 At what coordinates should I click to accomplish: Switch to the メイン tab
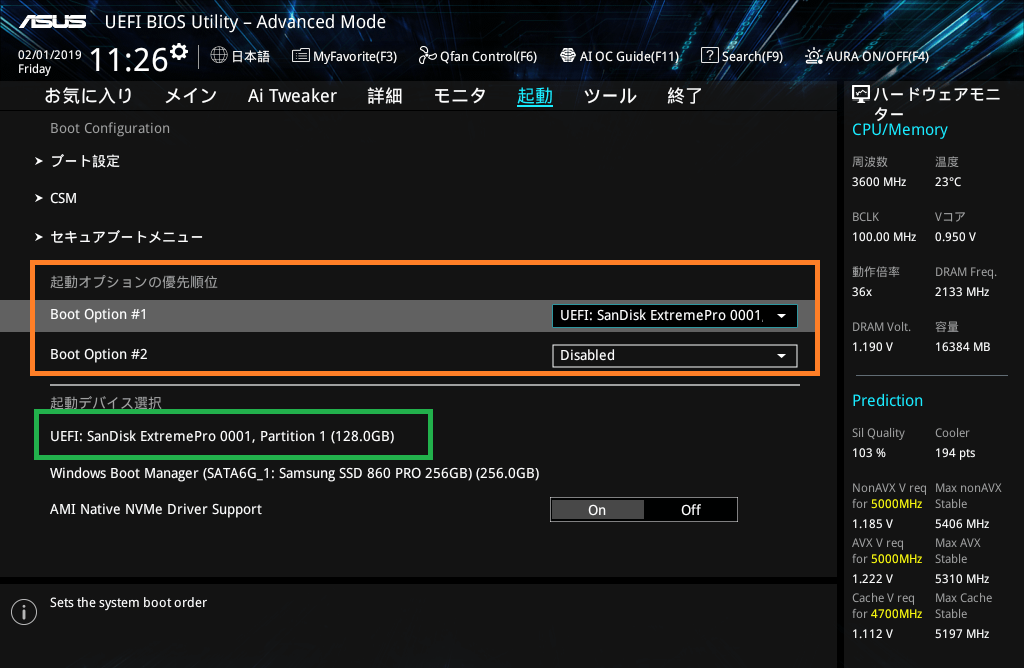pos(191,96)
